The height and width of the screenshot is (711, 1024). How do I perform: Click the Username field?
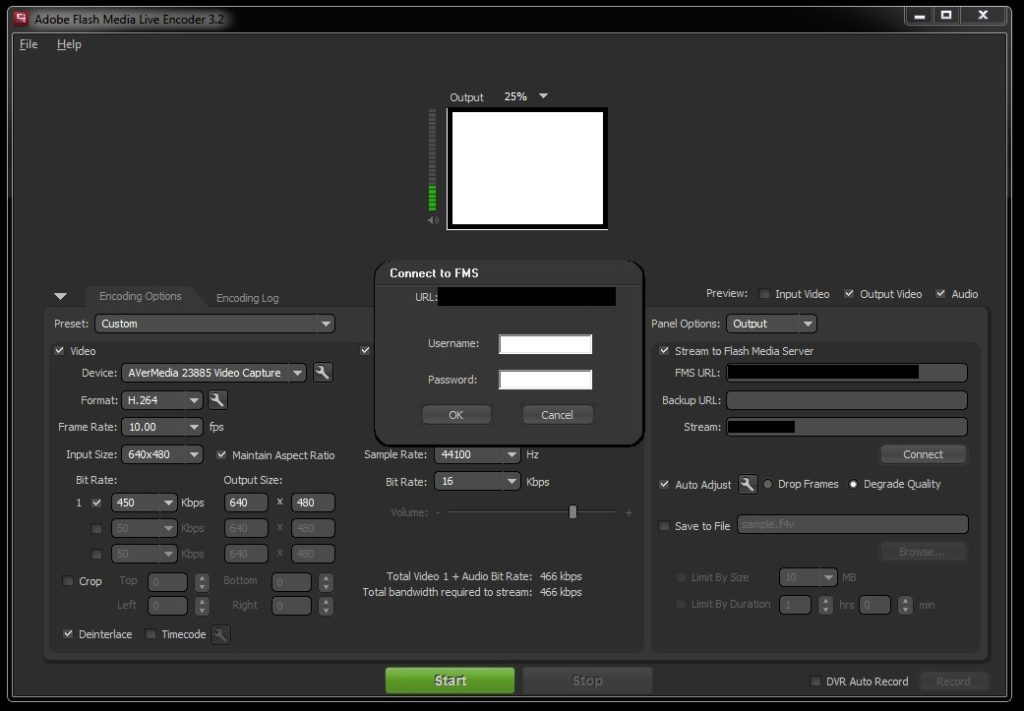point(545,344)
